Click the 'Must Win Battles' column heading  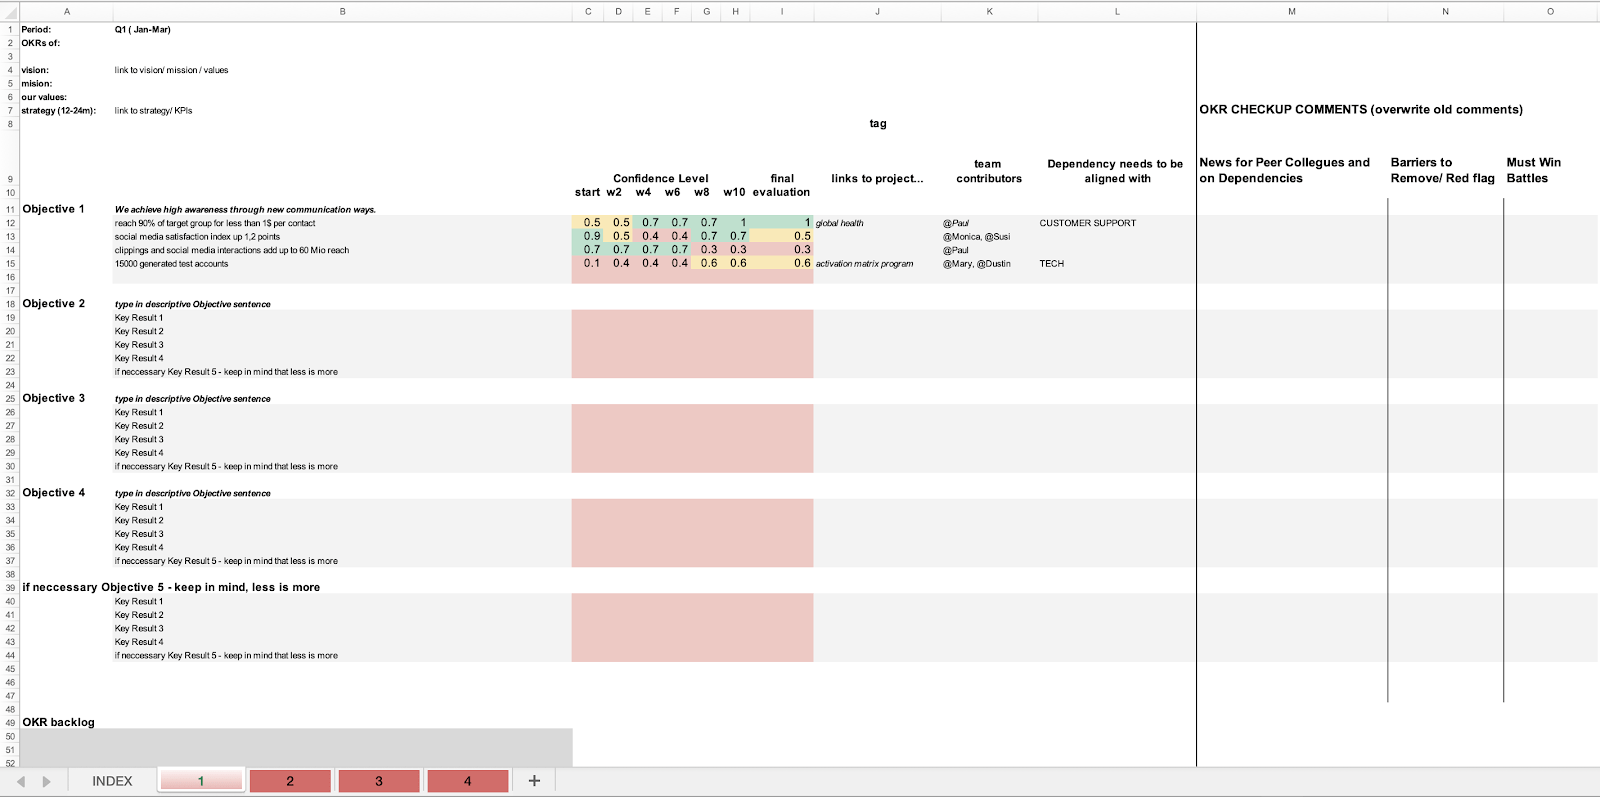[x=1533, y=170]
